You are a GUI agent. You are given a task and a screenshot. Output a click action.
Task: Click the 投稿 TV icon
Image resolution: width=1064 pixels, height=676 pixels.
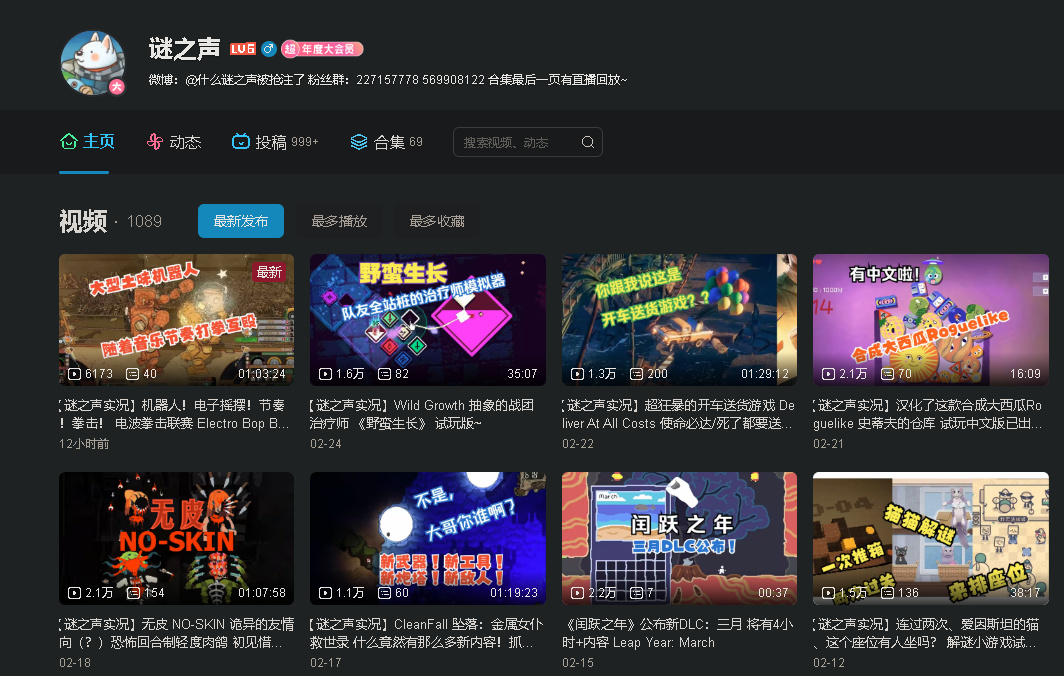click(x=240, y=141)
